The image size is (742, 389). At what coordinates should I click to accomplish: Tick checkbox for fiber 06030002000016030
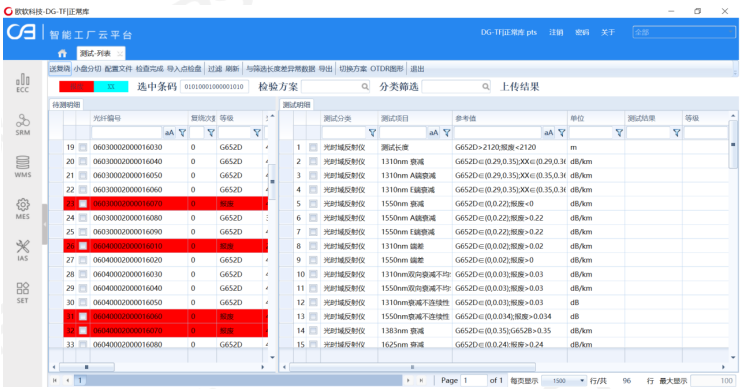[x=83, y=147]
